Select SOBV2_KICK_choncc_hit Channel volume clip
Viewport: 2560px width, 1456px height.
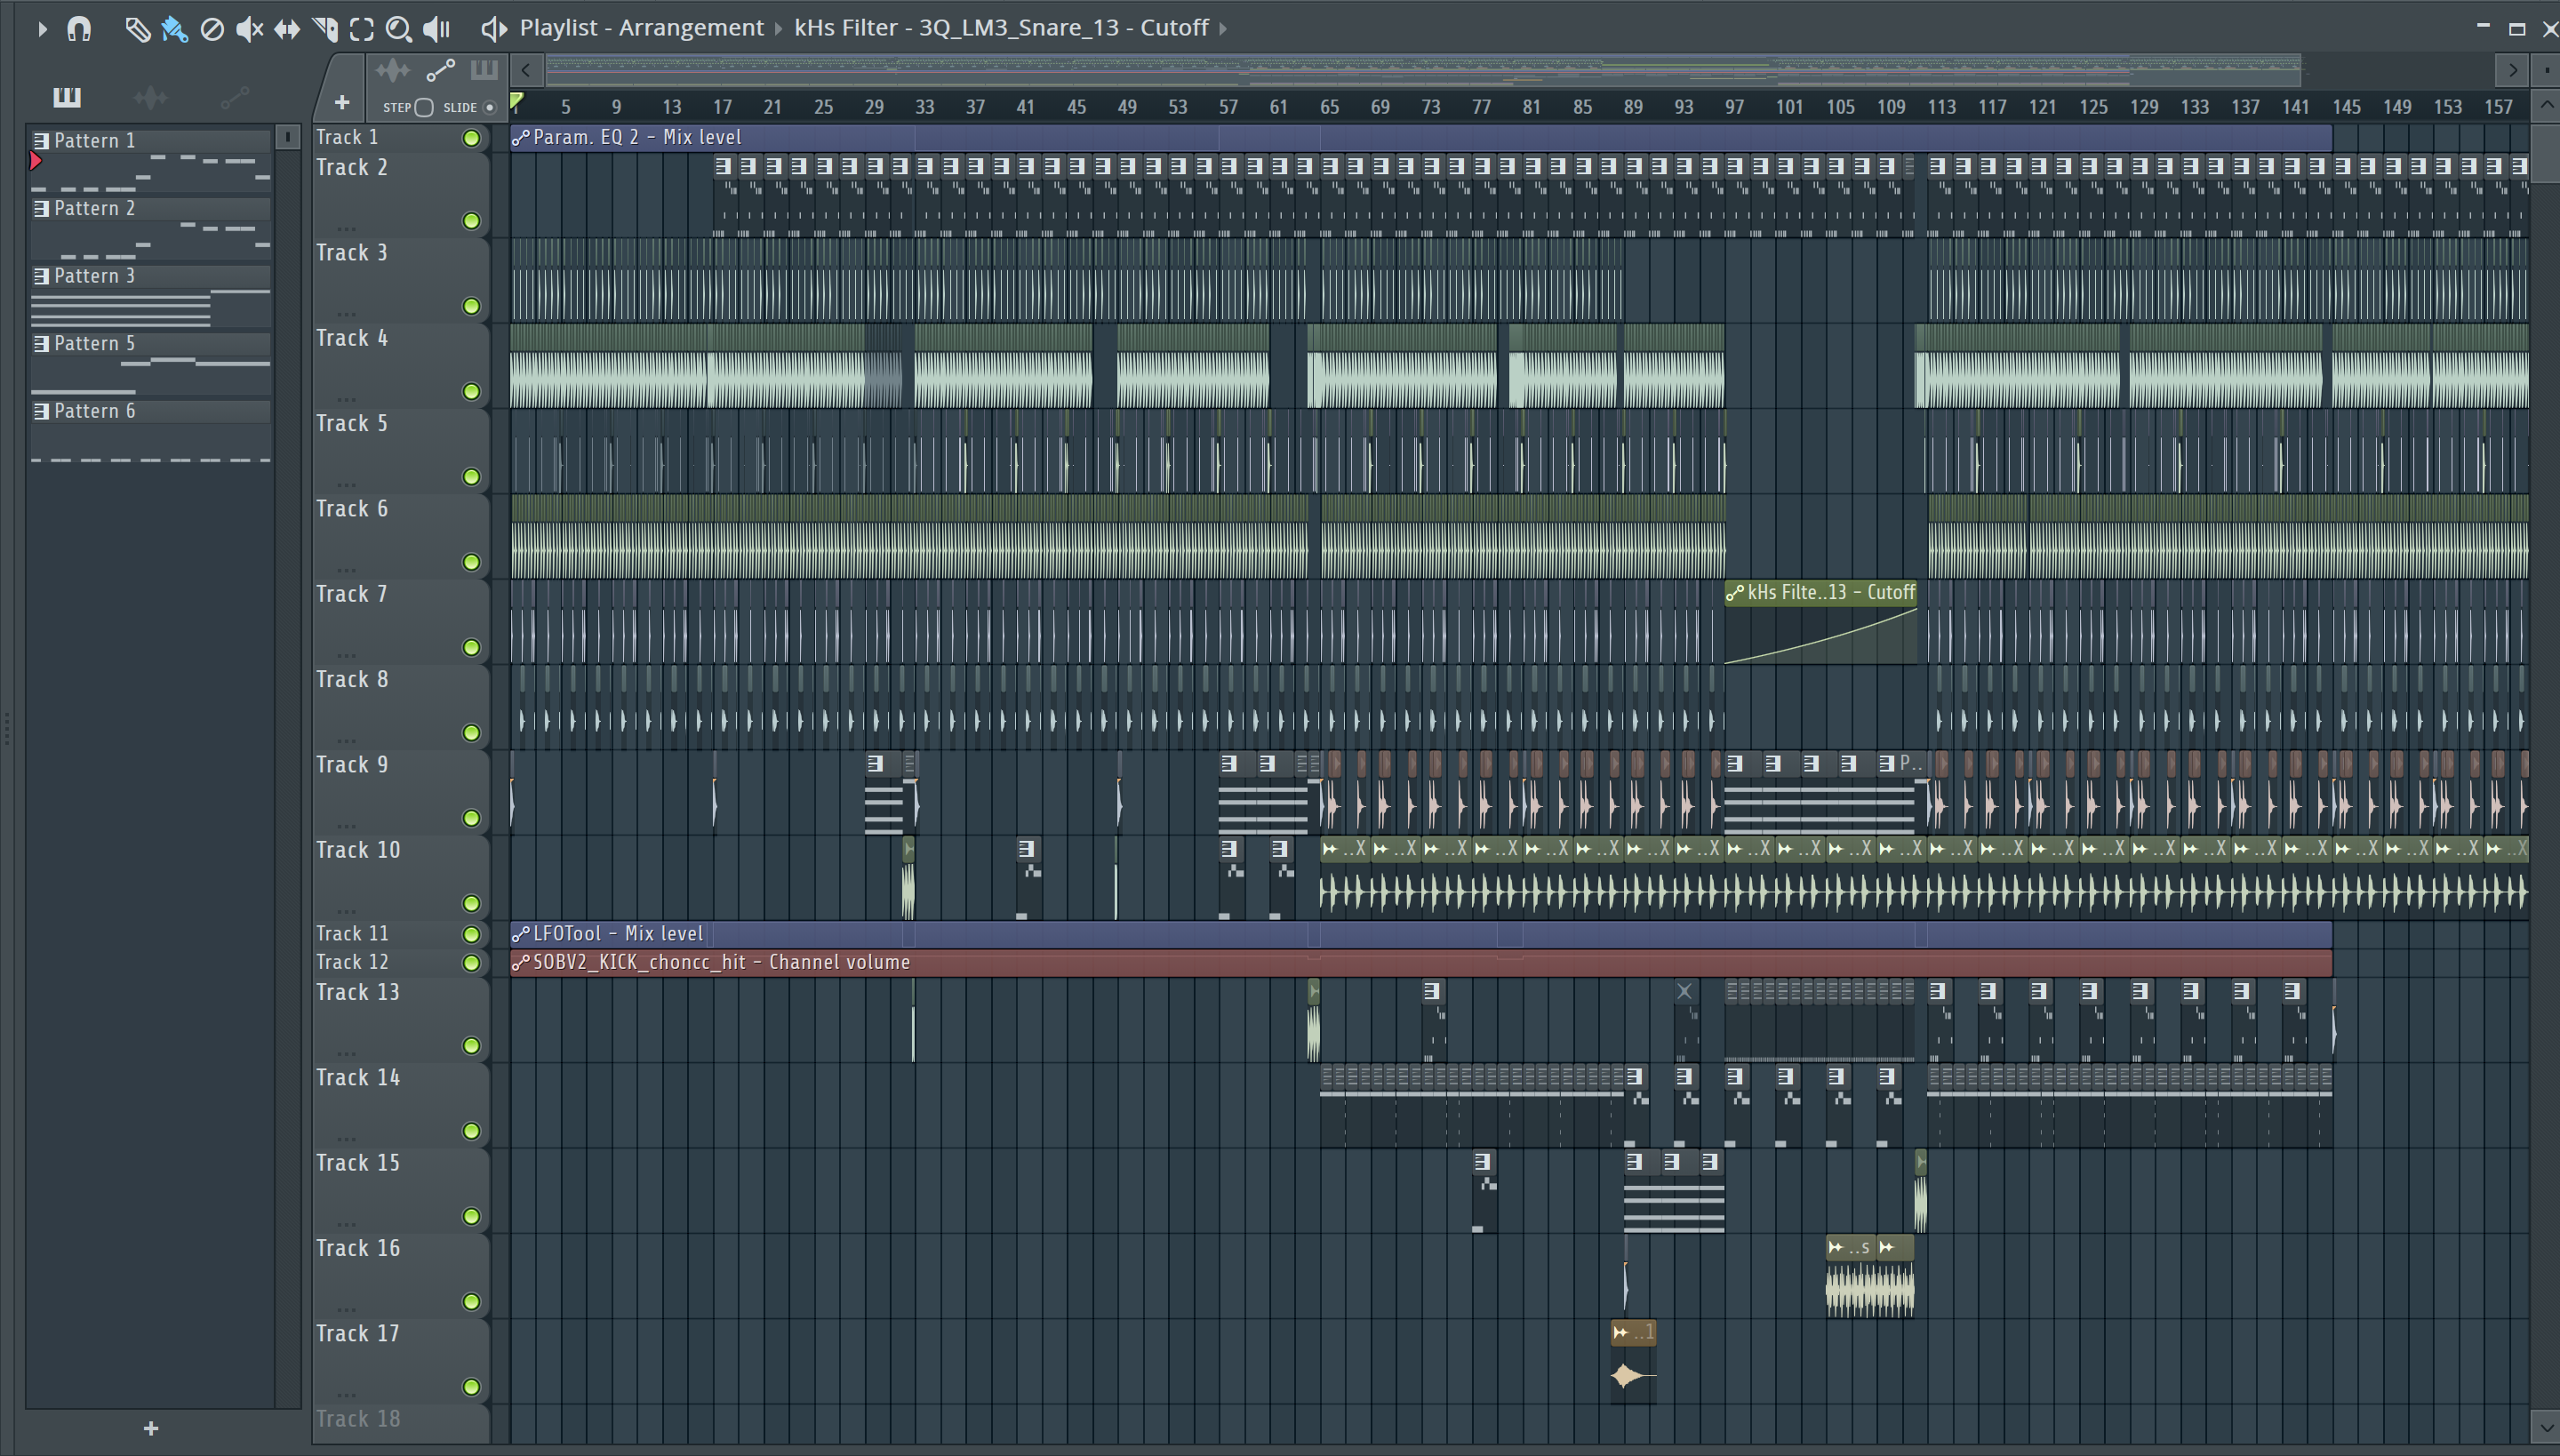(x=1421, y=963)
